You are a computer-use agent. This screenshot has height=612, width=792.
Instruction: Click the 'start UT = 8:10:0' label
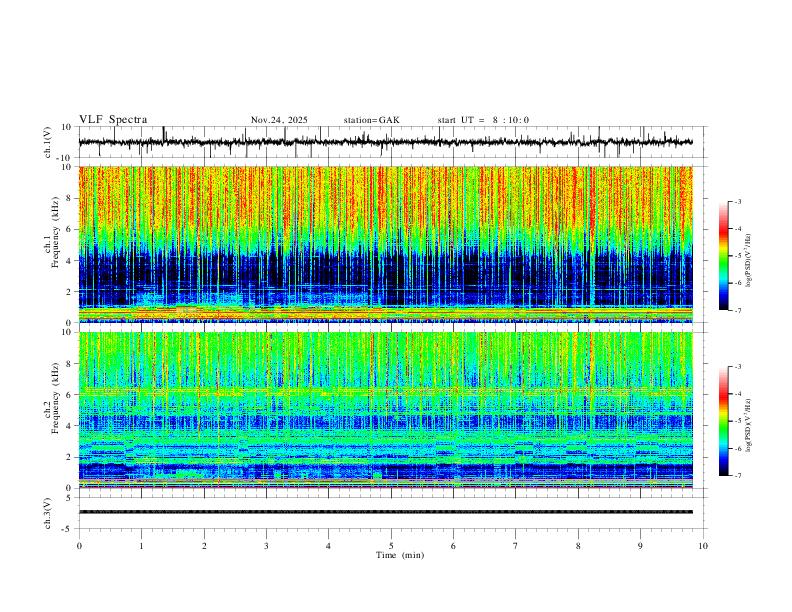(483, 120)
